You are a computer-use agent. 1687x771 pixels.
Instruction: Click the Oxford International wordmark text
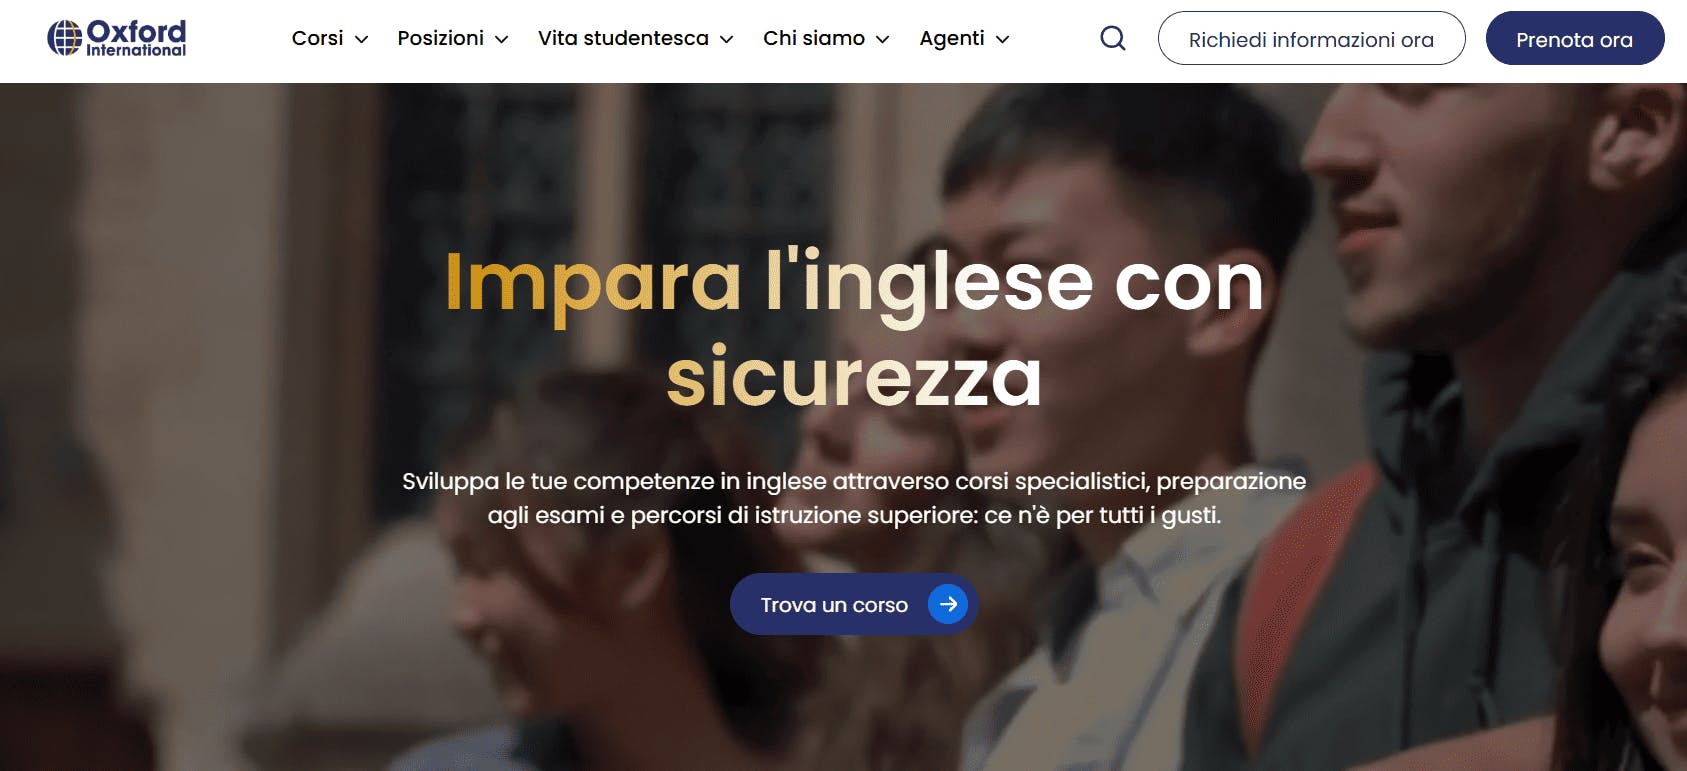point(136,38)
